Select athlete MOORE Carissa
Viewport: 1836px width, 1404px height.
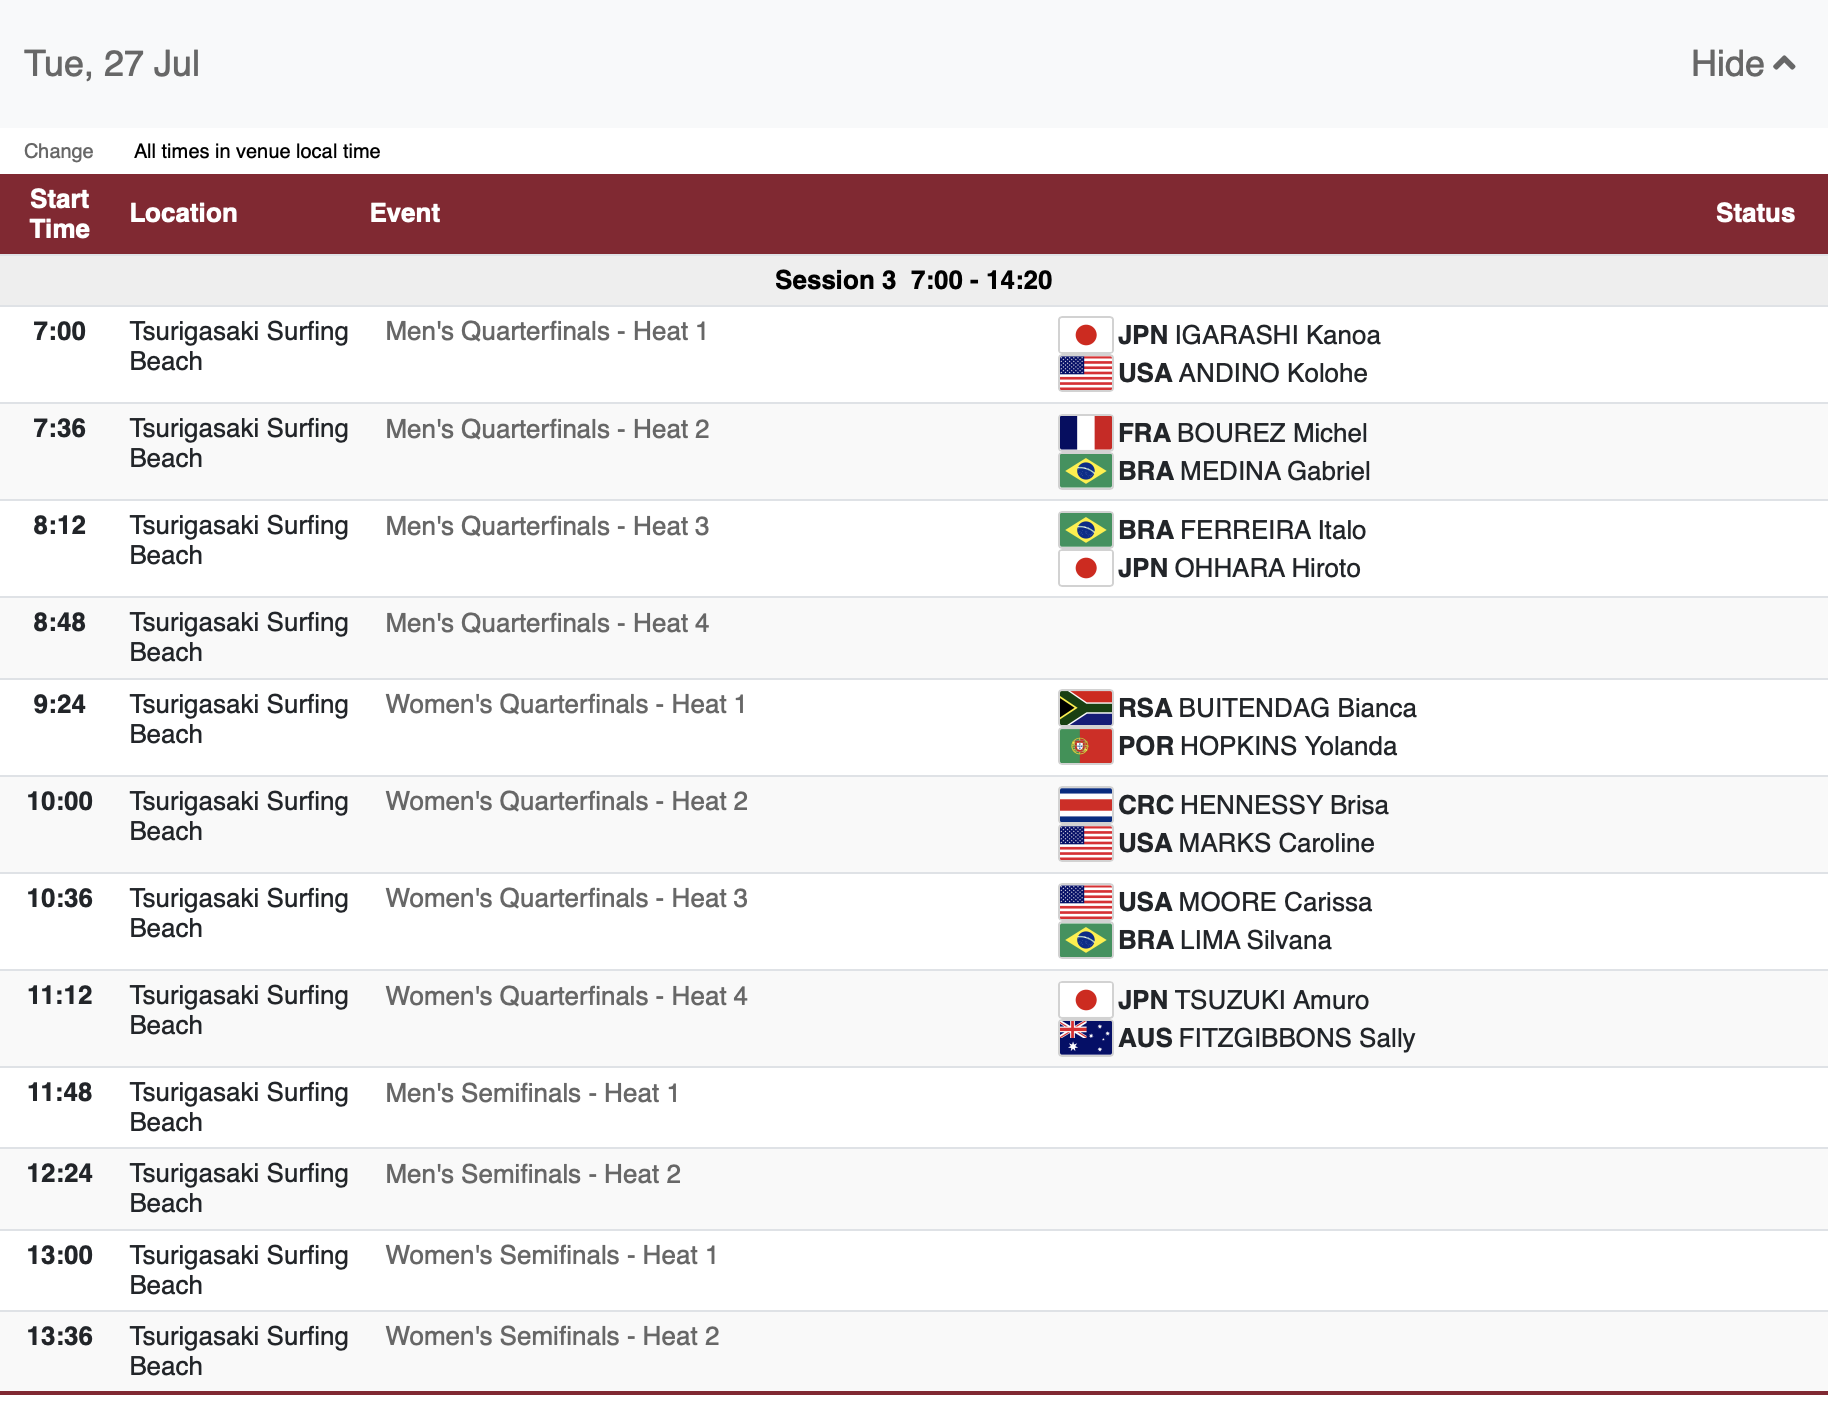click(1245, 902)
